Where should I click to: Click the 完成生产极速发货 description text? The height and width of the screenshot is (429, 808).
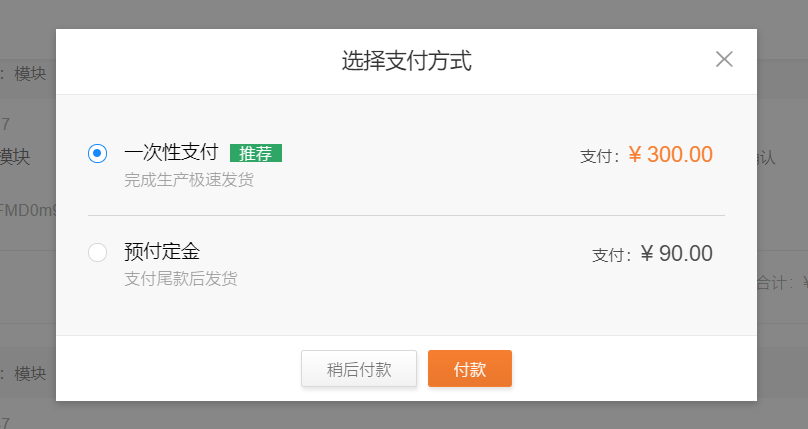(x=189, y=180)
